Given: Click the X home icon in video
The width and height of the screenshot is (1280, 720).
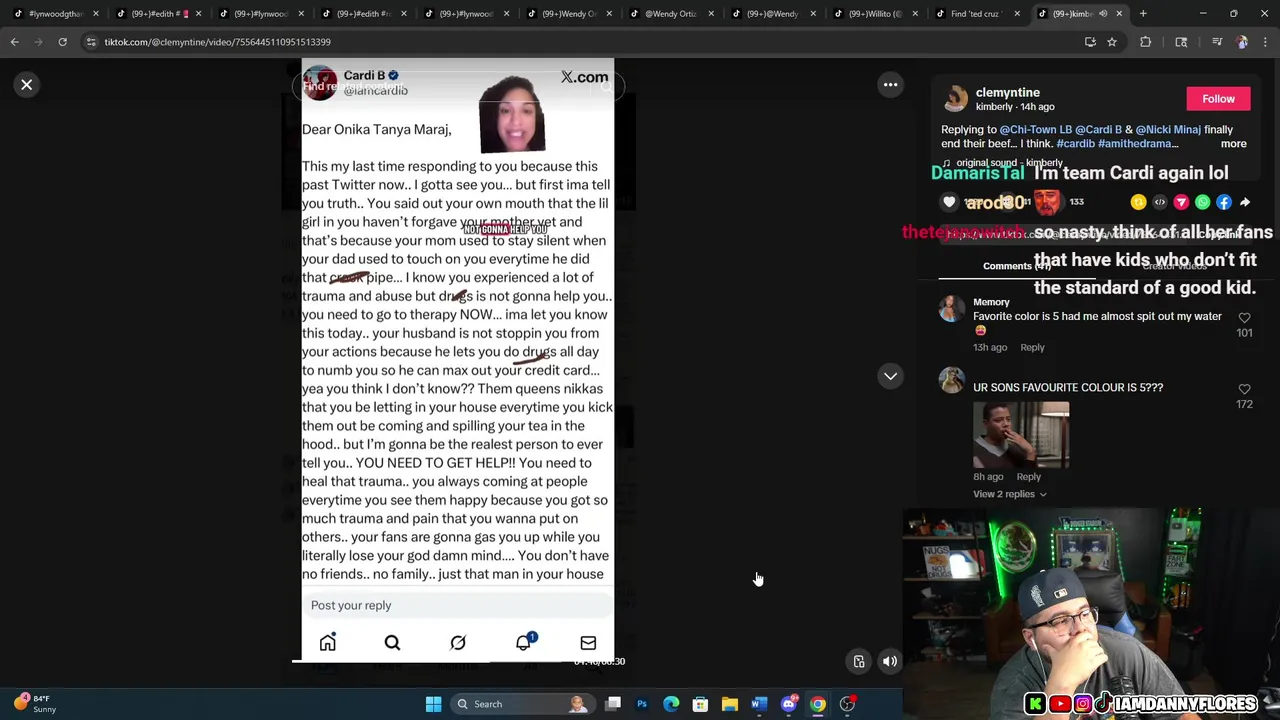Looking at the screenshot, I should pyautogui.click(x=328, y=643).
